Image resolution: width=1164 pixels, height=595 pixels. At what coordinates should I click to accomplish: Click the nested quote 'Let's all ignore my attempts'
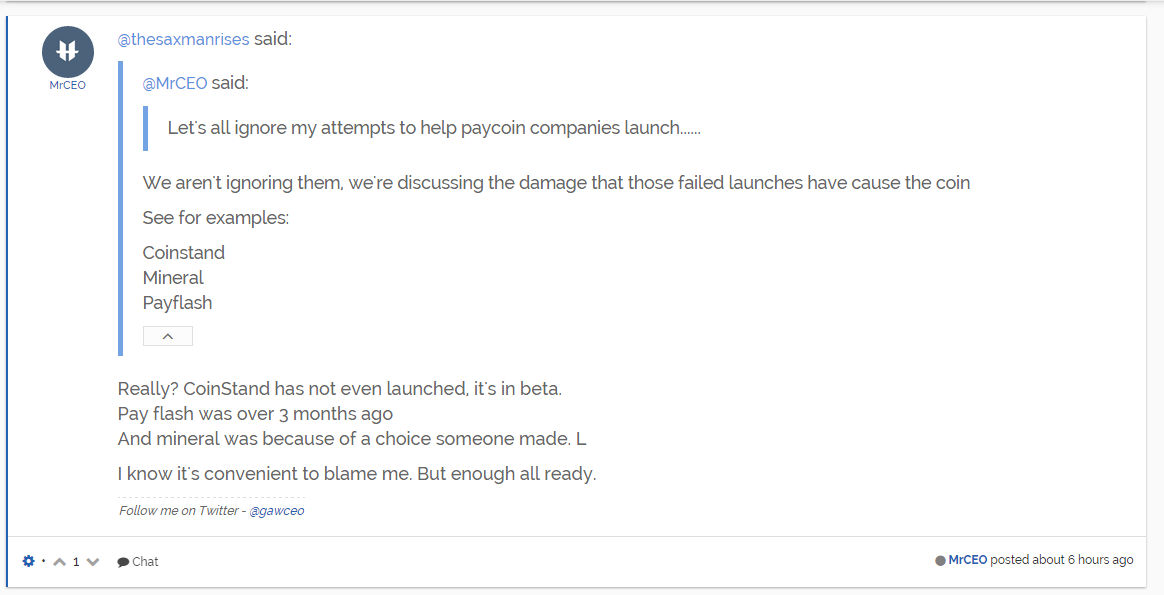434,128
